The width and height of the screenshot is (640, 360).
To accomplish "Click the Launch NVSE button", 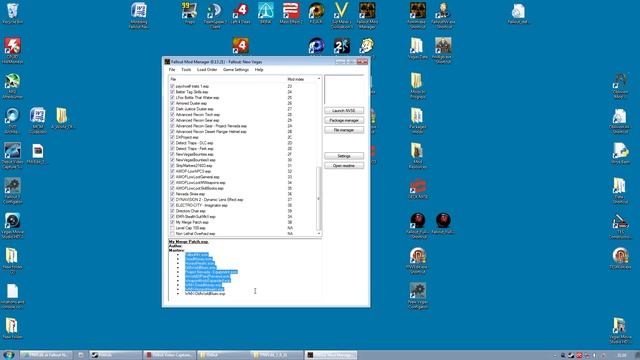I will [344, 111].
